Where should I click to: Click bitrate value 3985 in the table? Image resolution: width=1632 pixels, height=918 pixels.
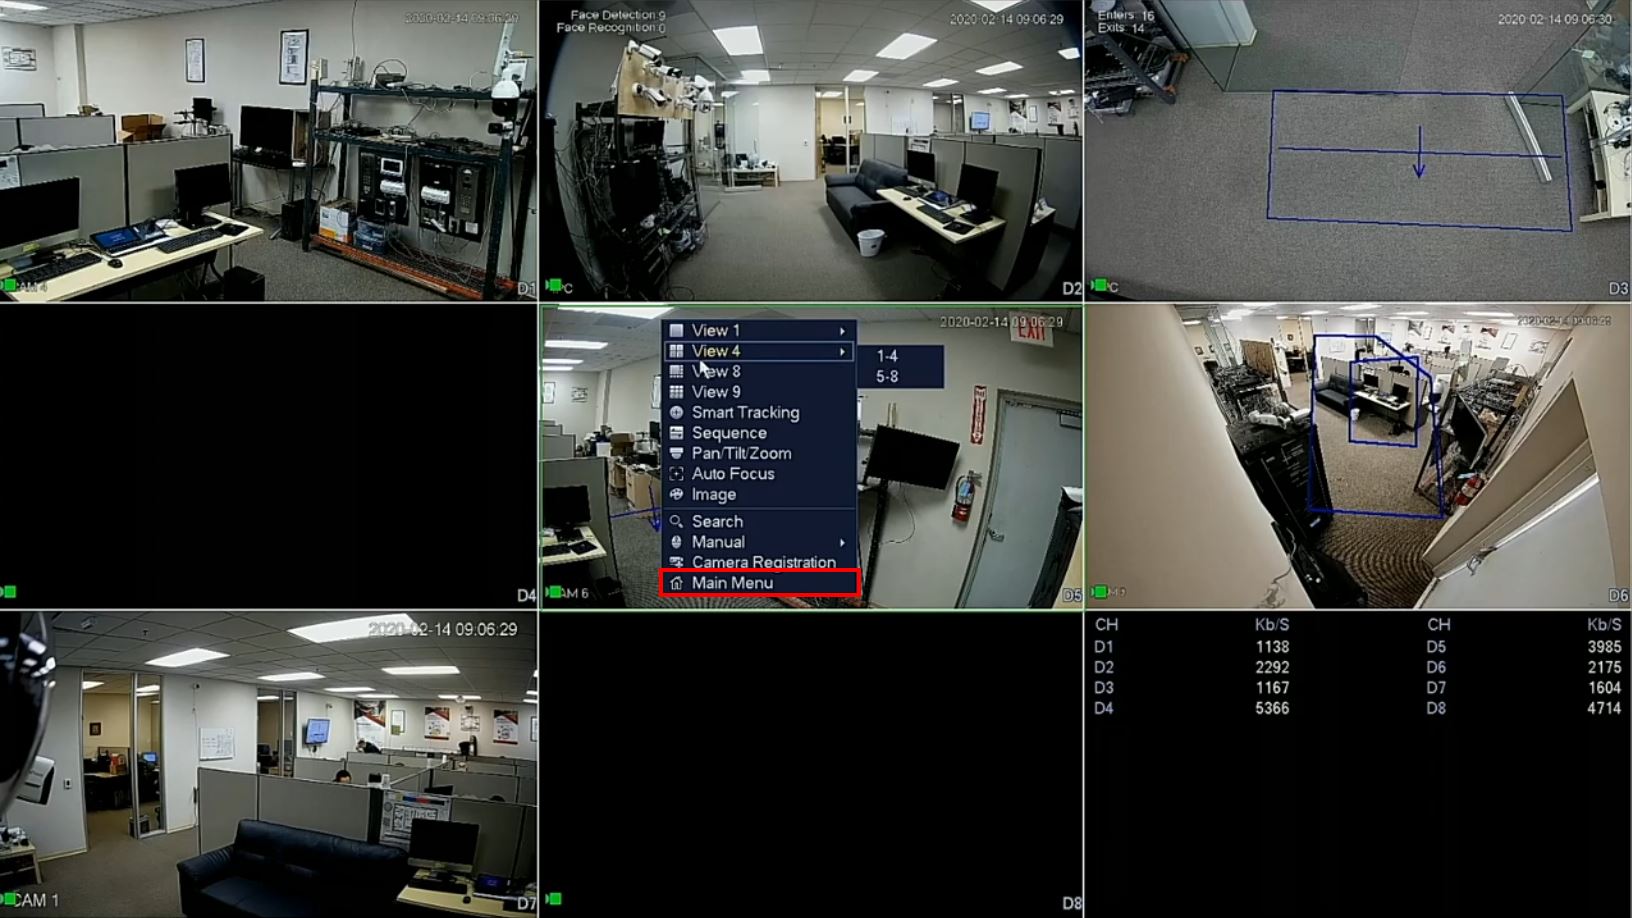1604,647
